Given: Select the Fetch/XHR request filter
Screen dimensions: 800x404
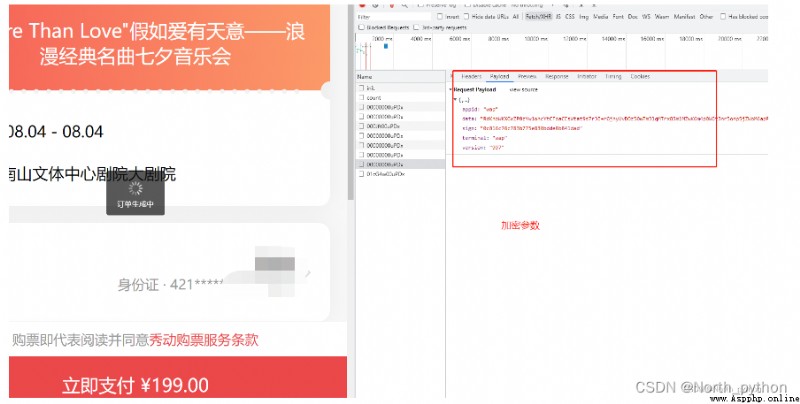Looking at the screenshot, I should click(538, 17).
